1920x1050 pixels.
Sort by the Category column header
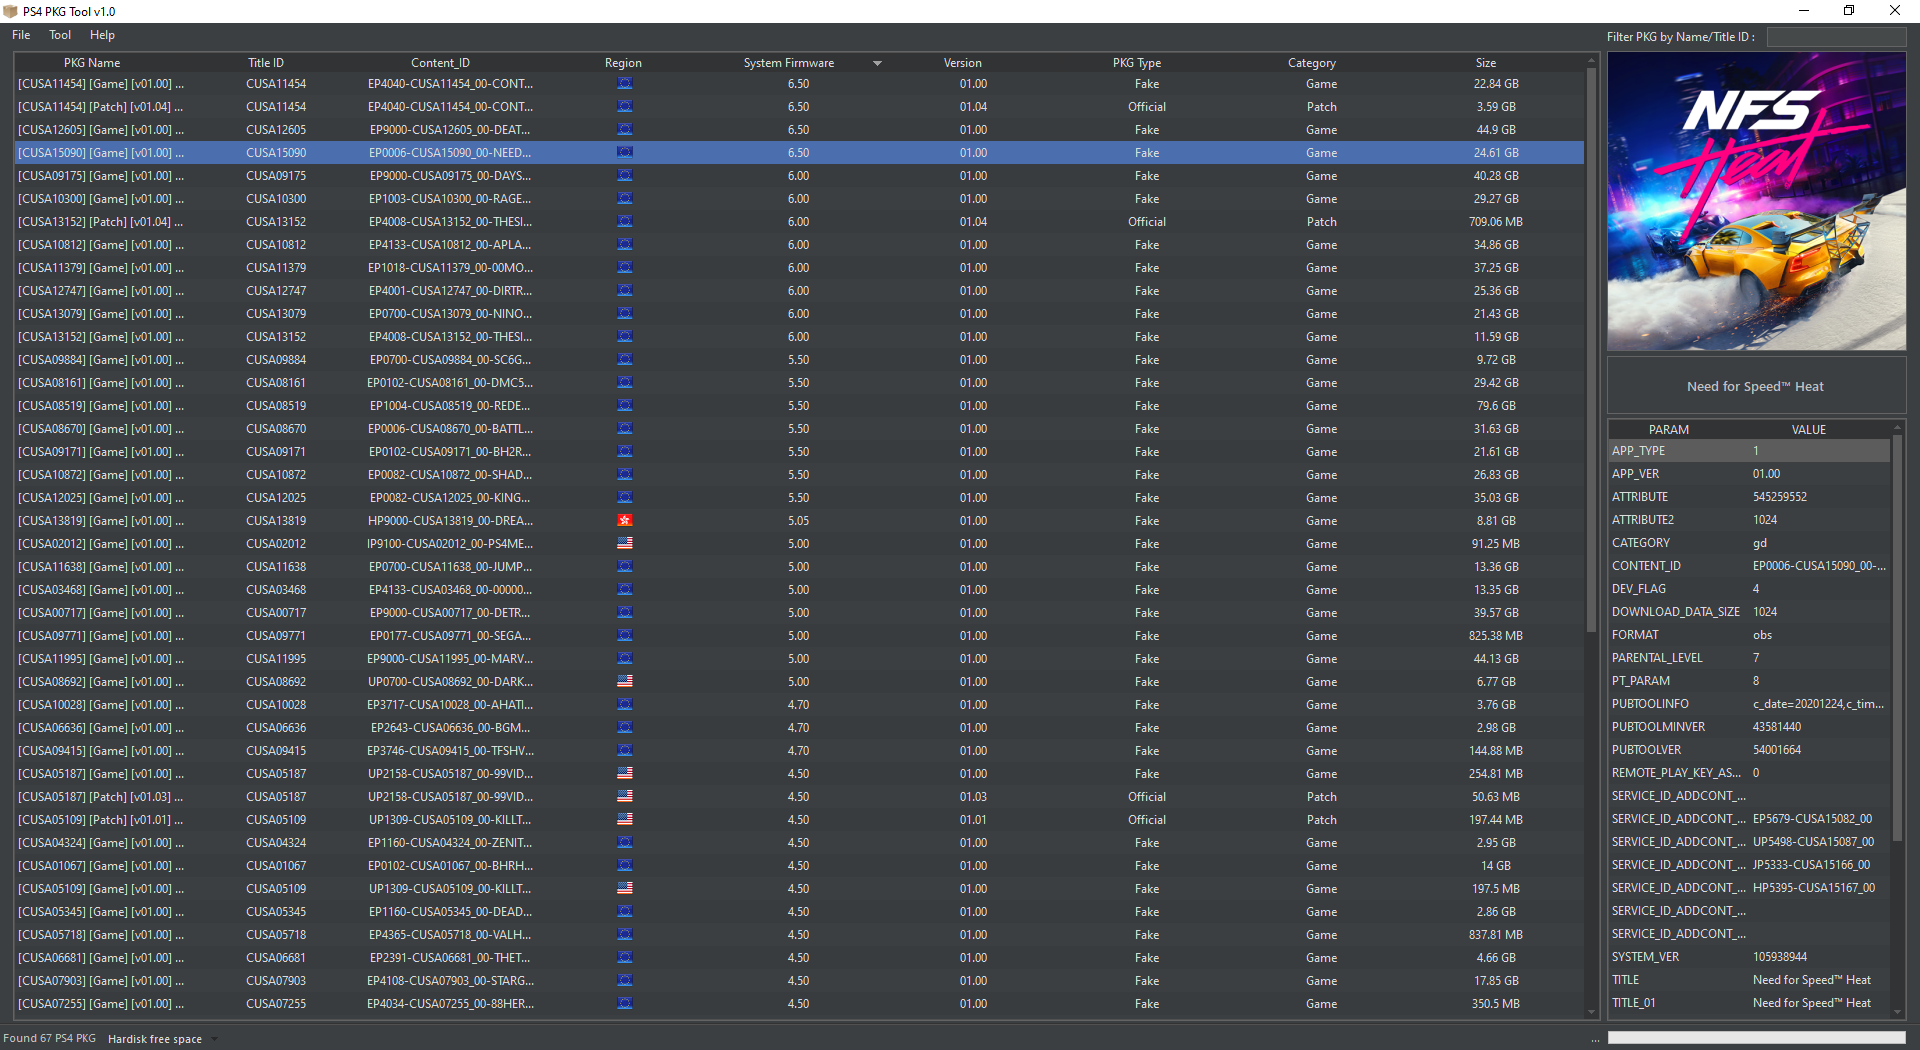tap(1312, 63)
